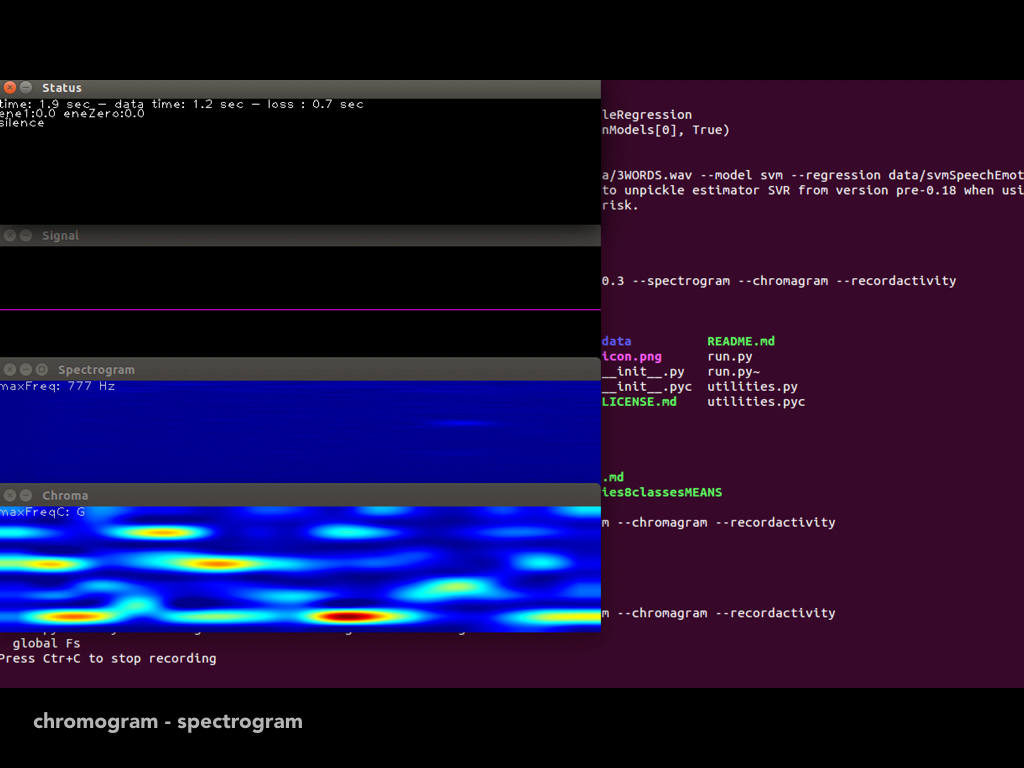Click '__init__.py' in terminal listing
Viewport: 1024px width, 768px height.
coord(643,372)
